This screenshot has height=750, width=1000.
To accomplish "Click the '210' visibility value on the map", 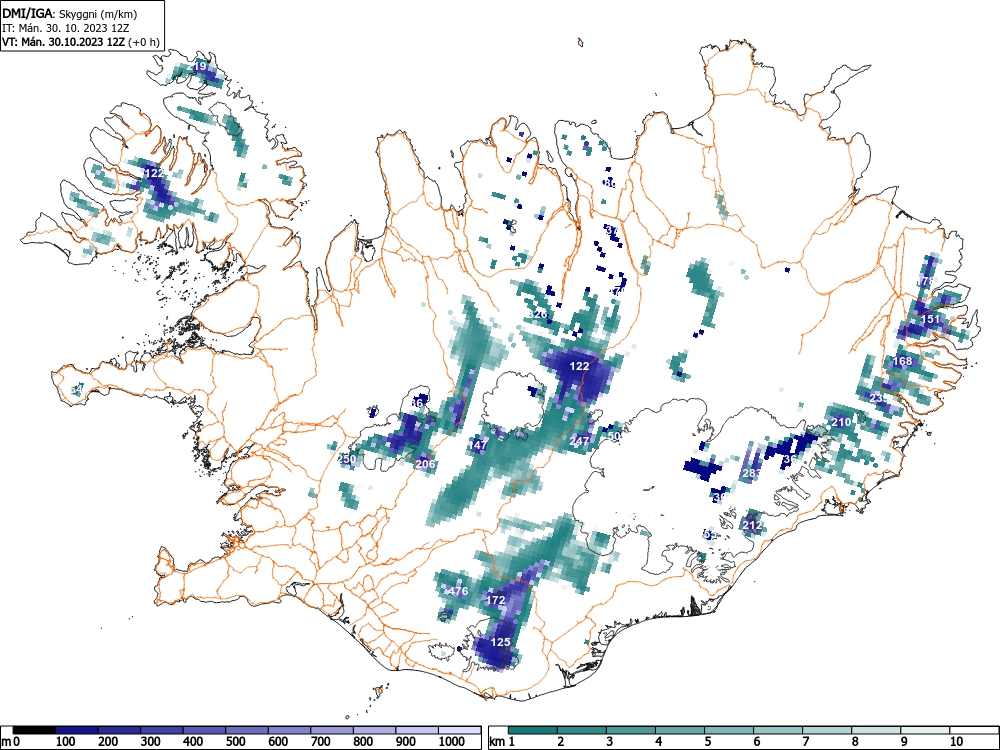I will point(841,422).
